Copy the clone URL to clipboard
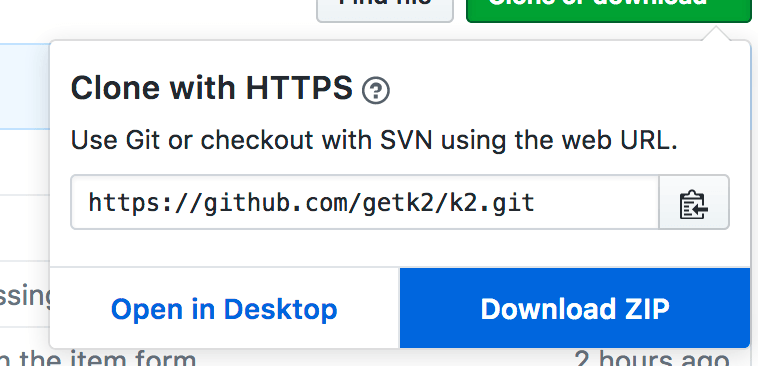 pyautogui.click(x=694, y=202)
